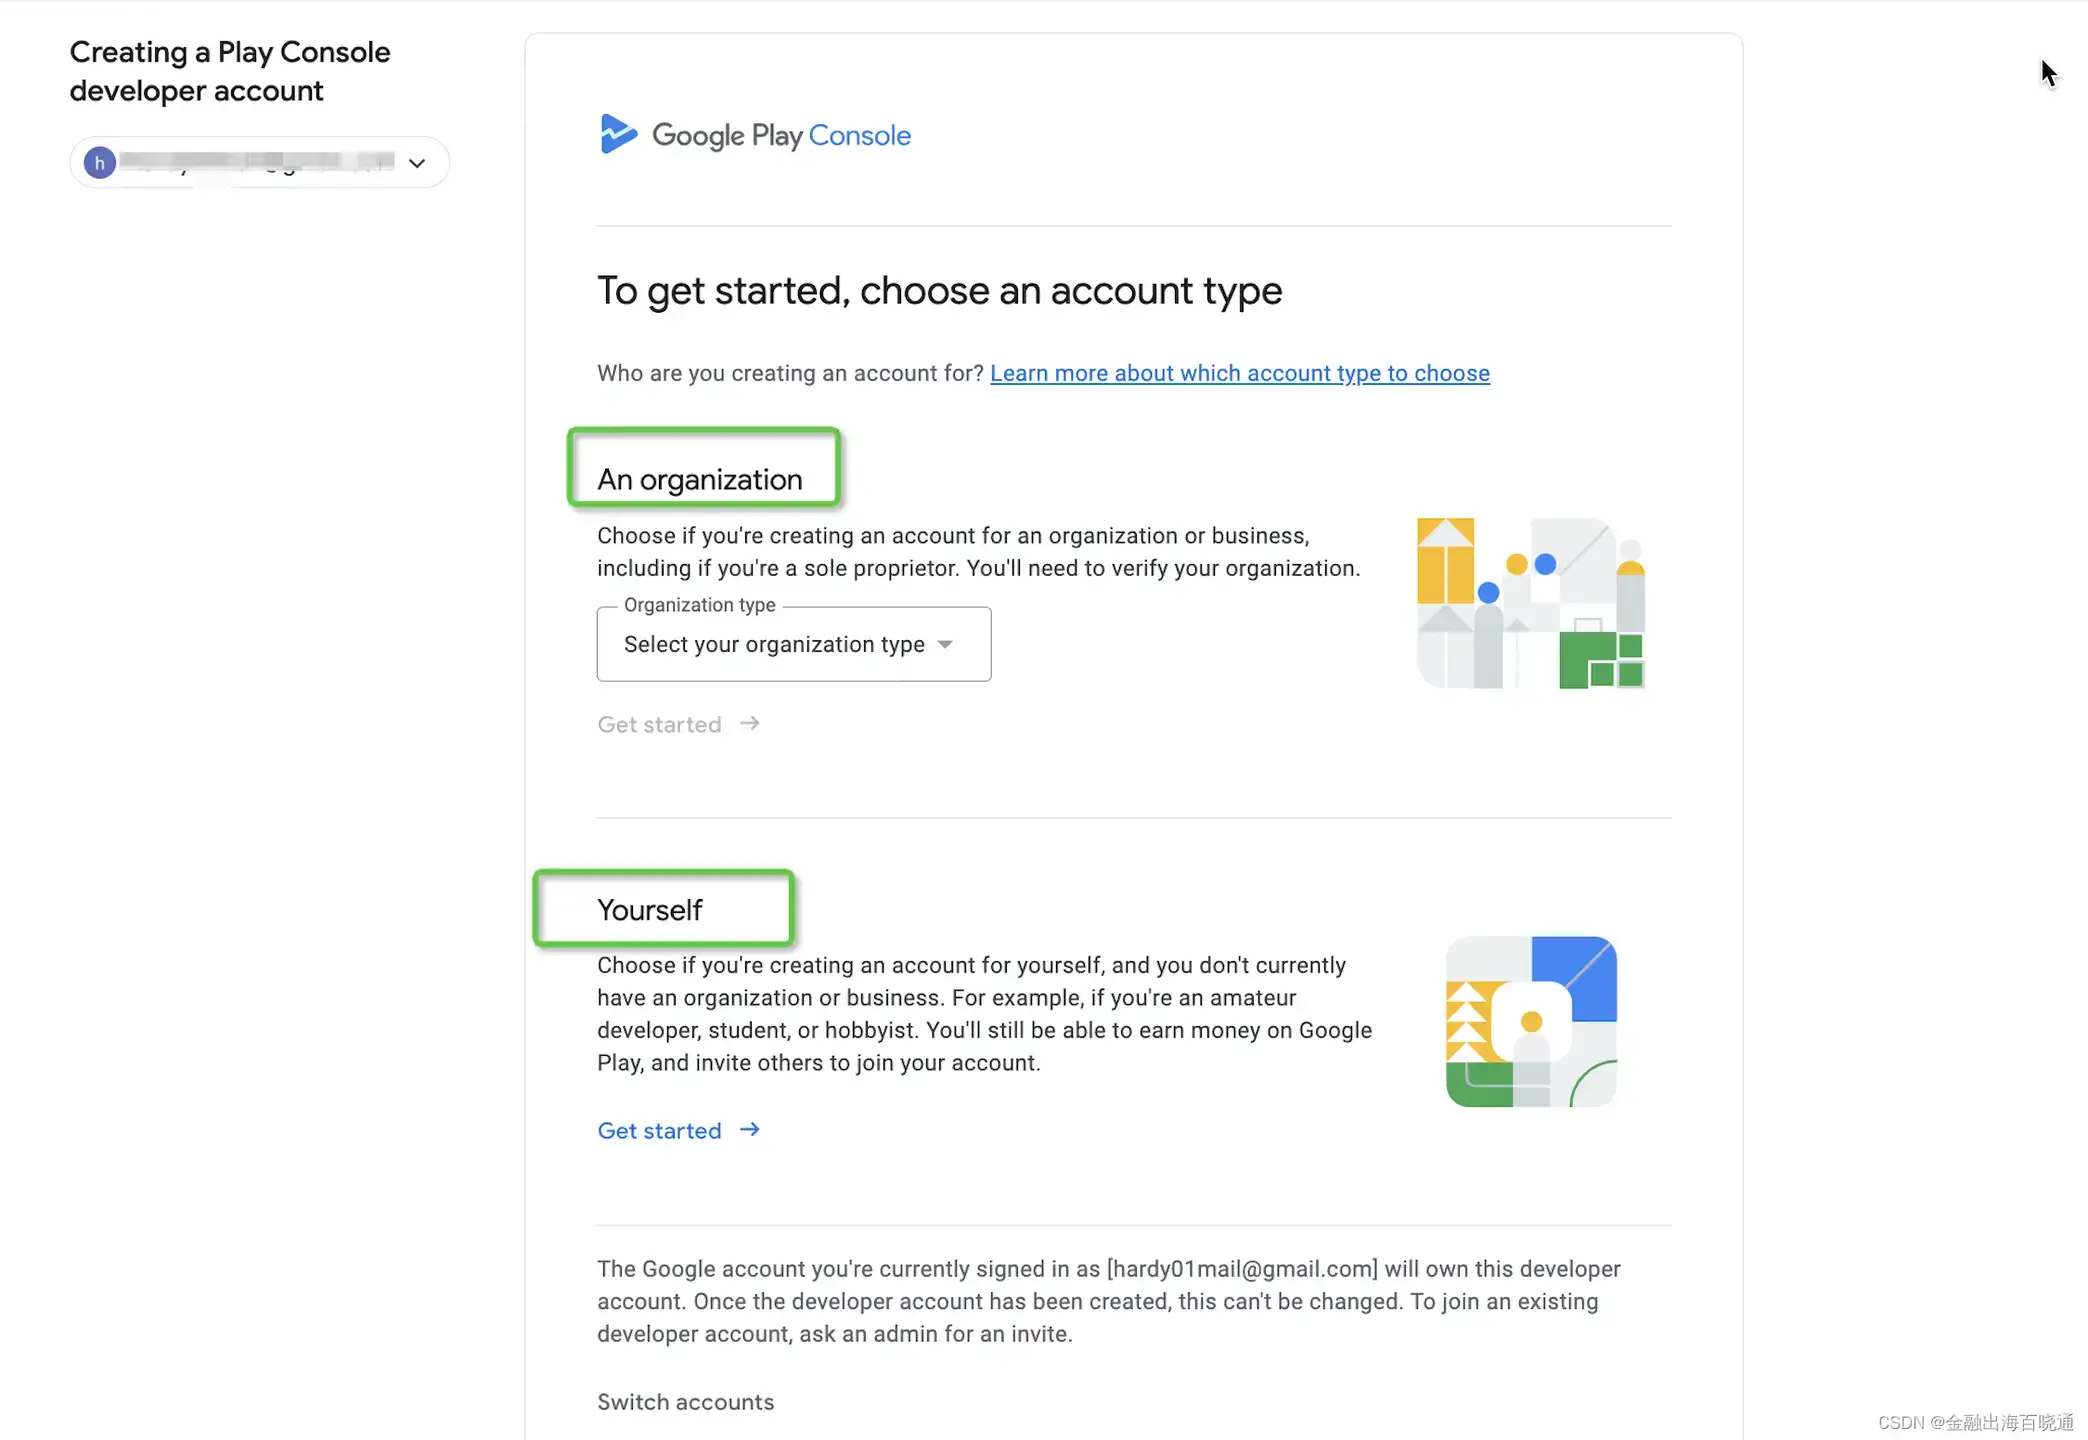Click the blurred account email selector
Viewport: 2088px width, 1440px height.
click(x=257, y=162)
